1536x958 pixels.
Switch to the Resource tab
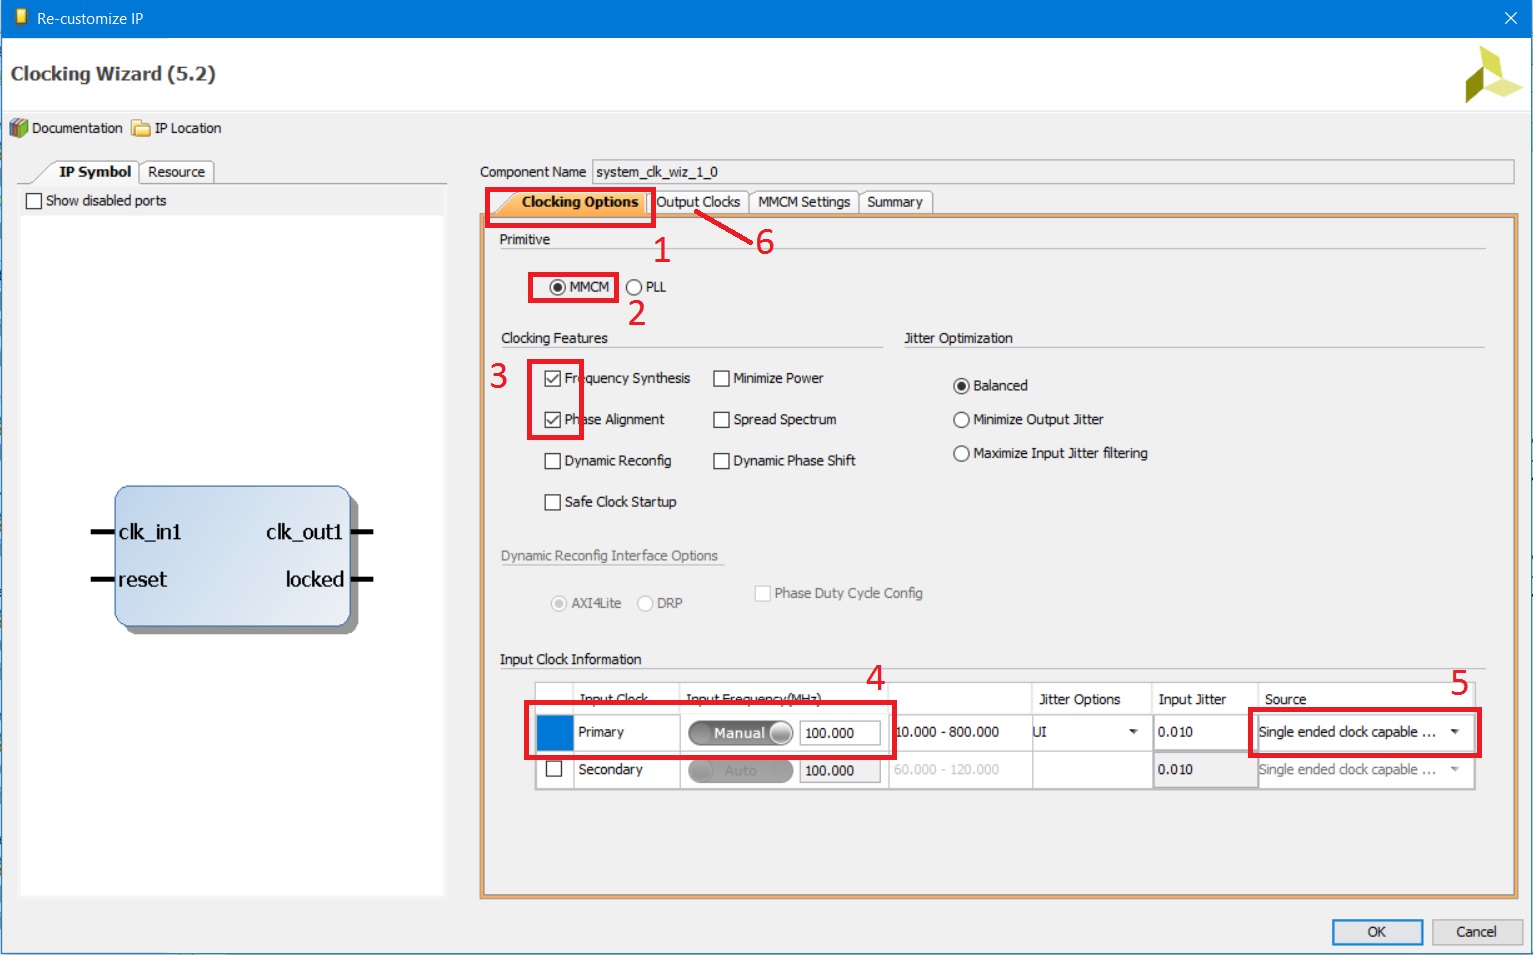click(176, 172)
